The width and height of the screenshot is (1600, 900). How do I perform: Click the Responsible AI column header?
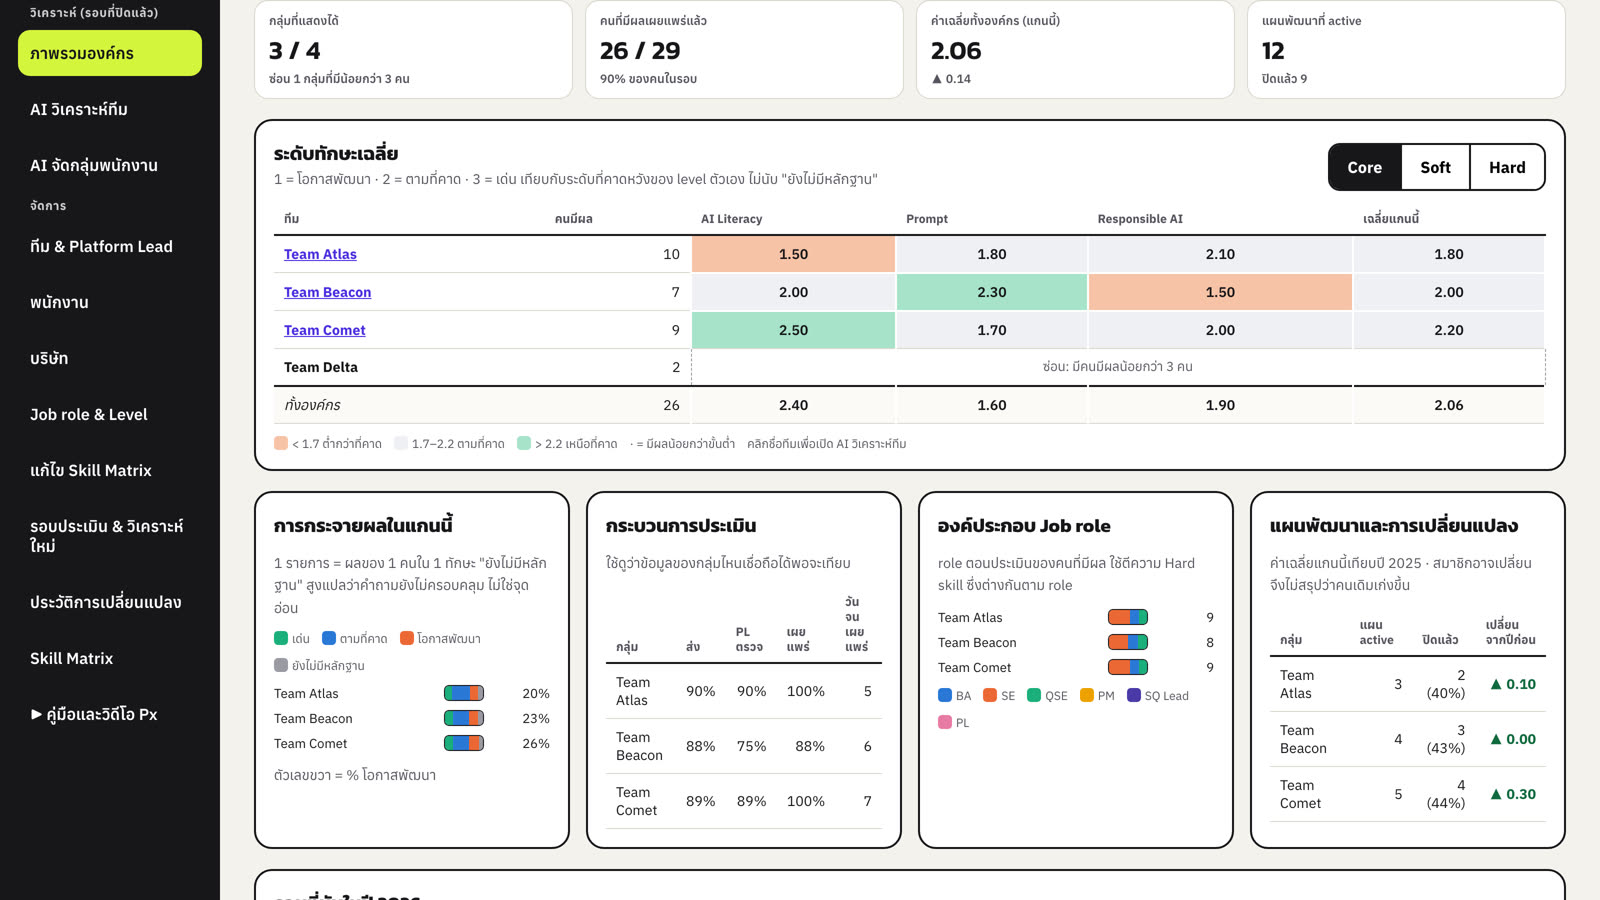coord(1140,219)
